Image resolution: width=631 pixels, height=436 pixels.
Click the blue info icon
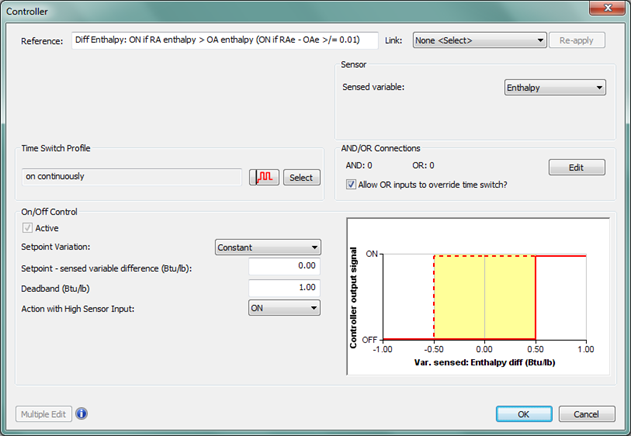coord(82,413)
